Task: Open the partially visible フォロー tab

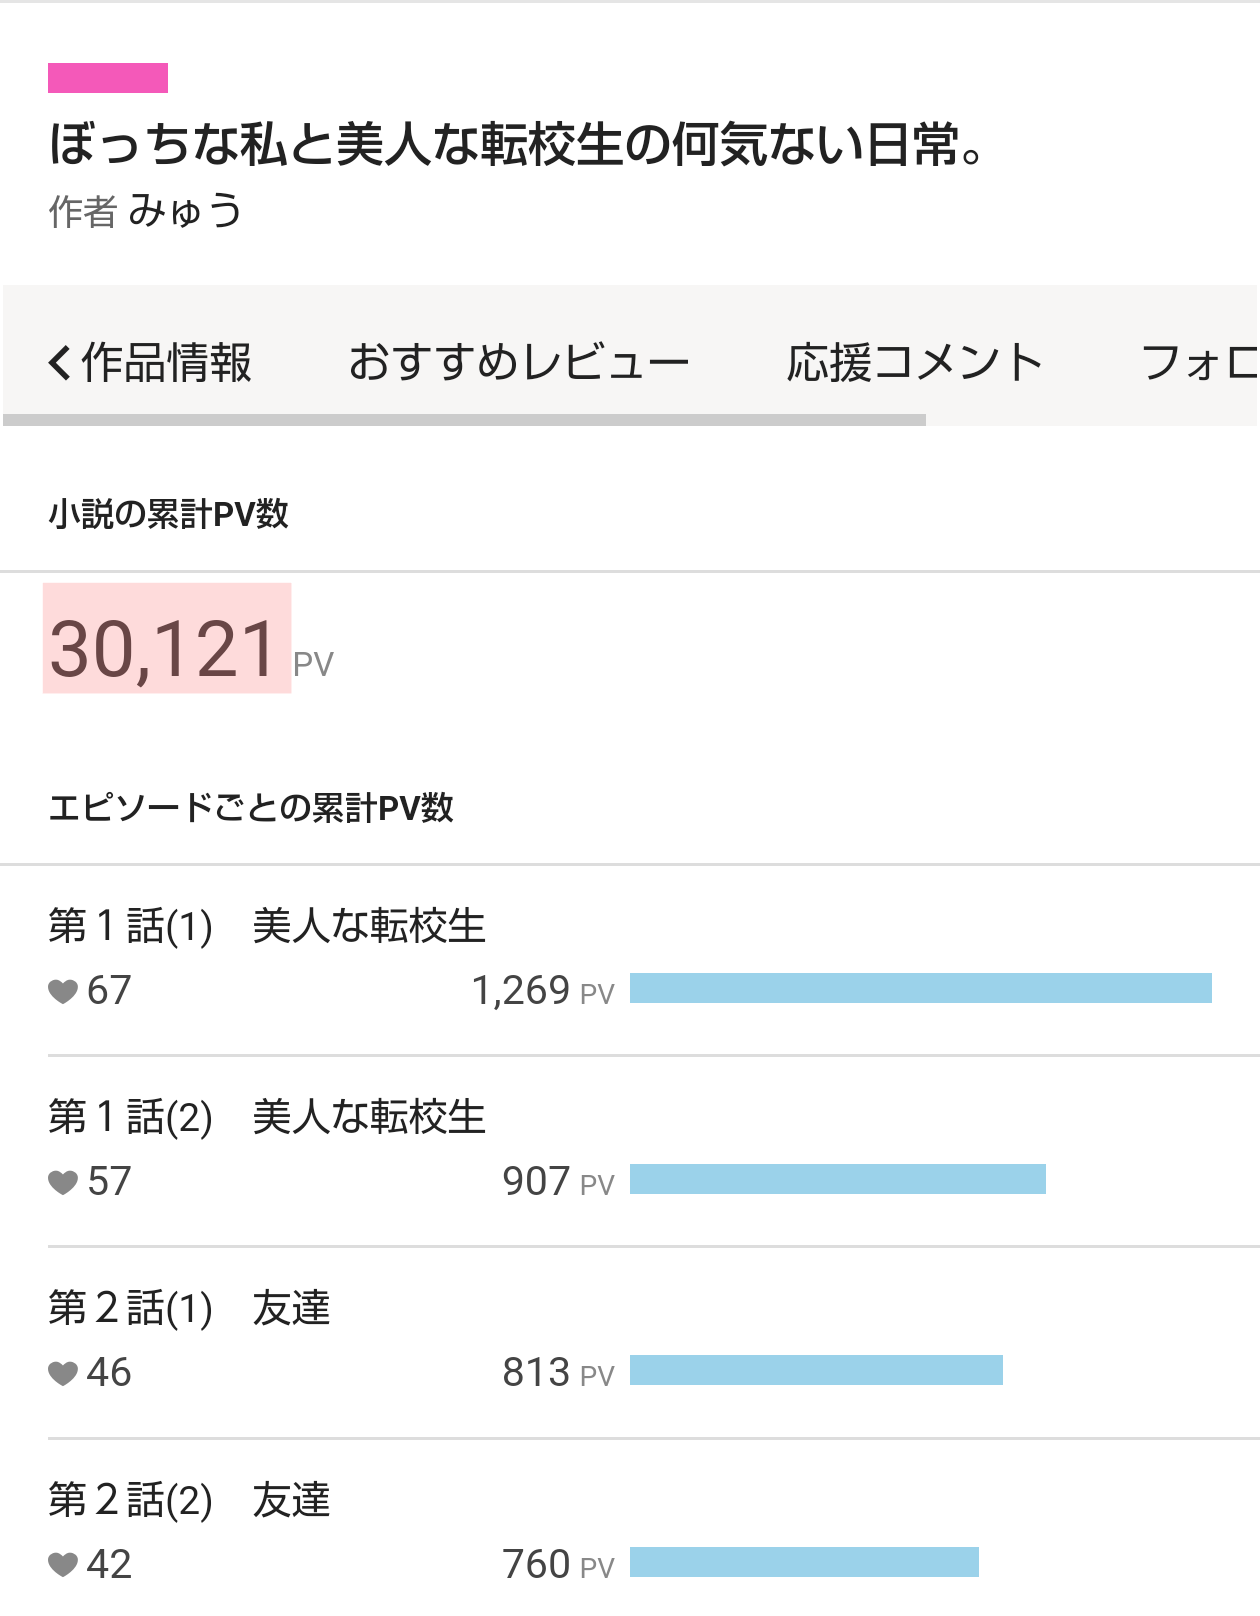Action: pyautogui.click(x=1198, y=363)
